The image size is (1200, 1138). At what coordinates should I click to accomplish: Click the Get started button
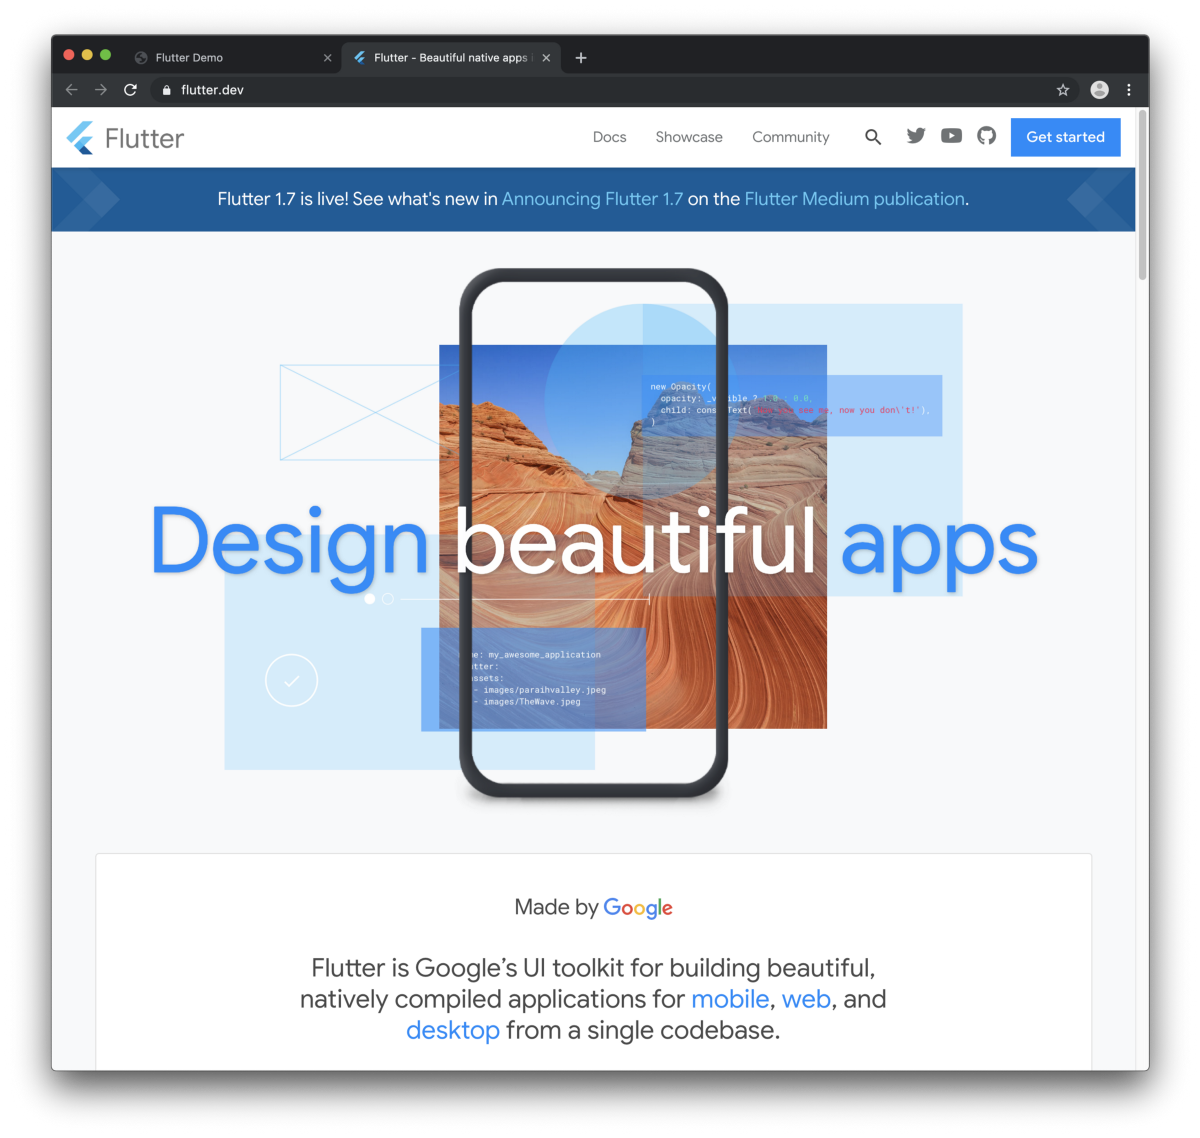(x=1065, y=137)
